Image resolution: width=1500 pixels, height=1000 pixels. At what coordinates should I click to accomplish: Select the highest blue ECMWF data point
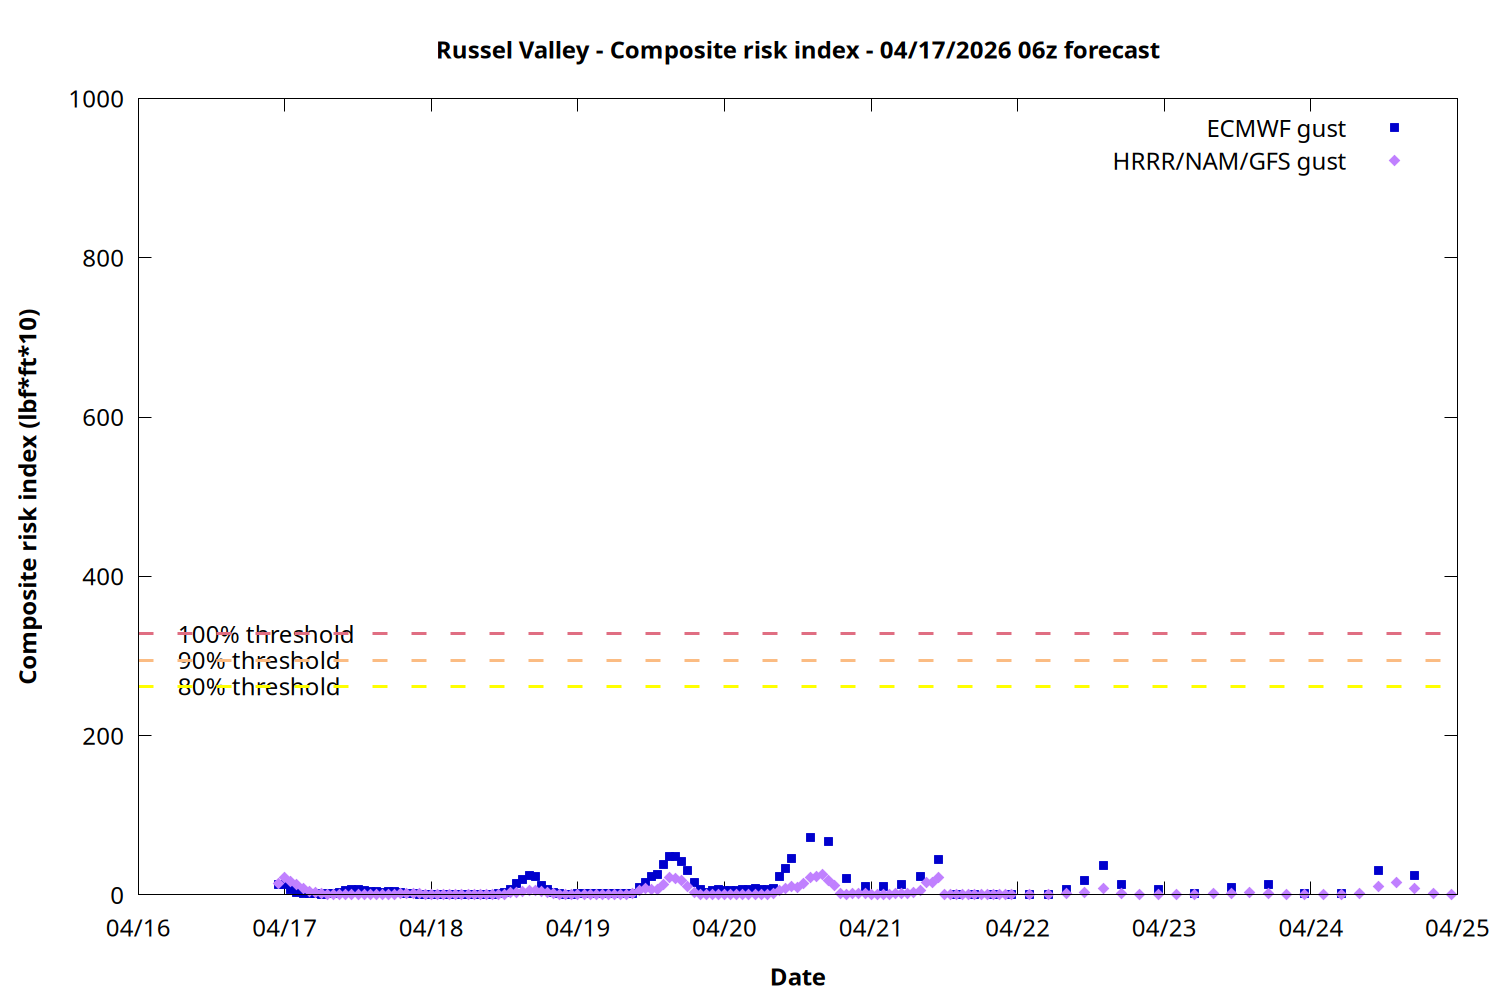tap(810, 838)
